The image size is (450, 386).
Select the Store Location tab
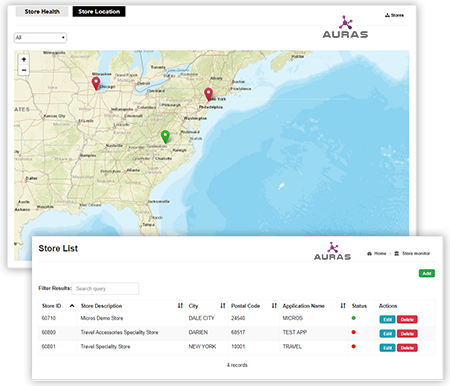99,12
